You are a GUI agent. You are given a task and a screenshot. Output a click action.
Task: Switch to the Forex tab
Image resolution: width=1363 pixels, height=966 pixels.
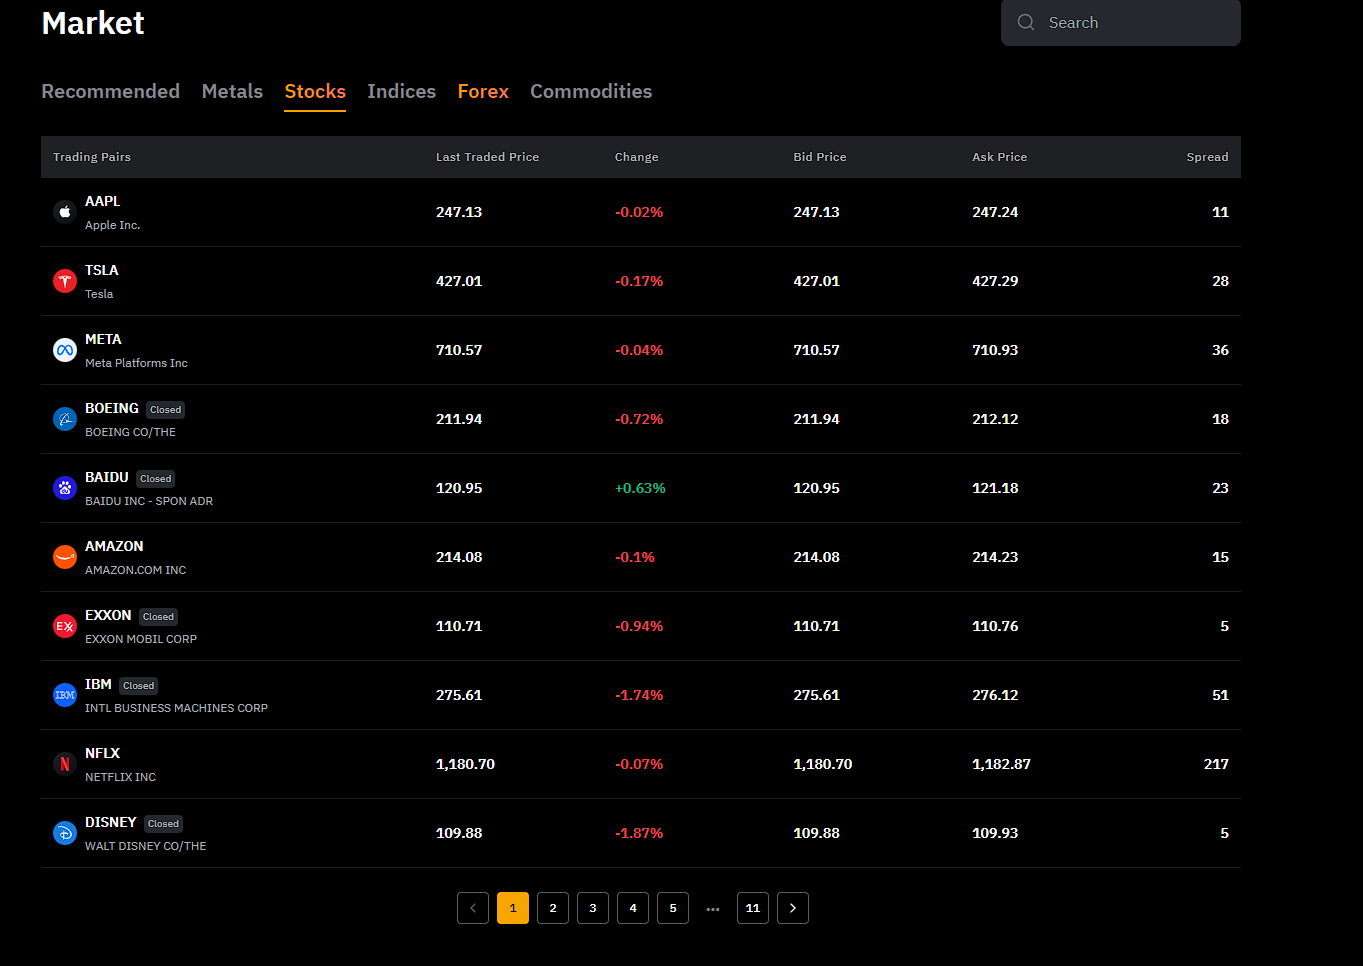click(x=482, y=91)
